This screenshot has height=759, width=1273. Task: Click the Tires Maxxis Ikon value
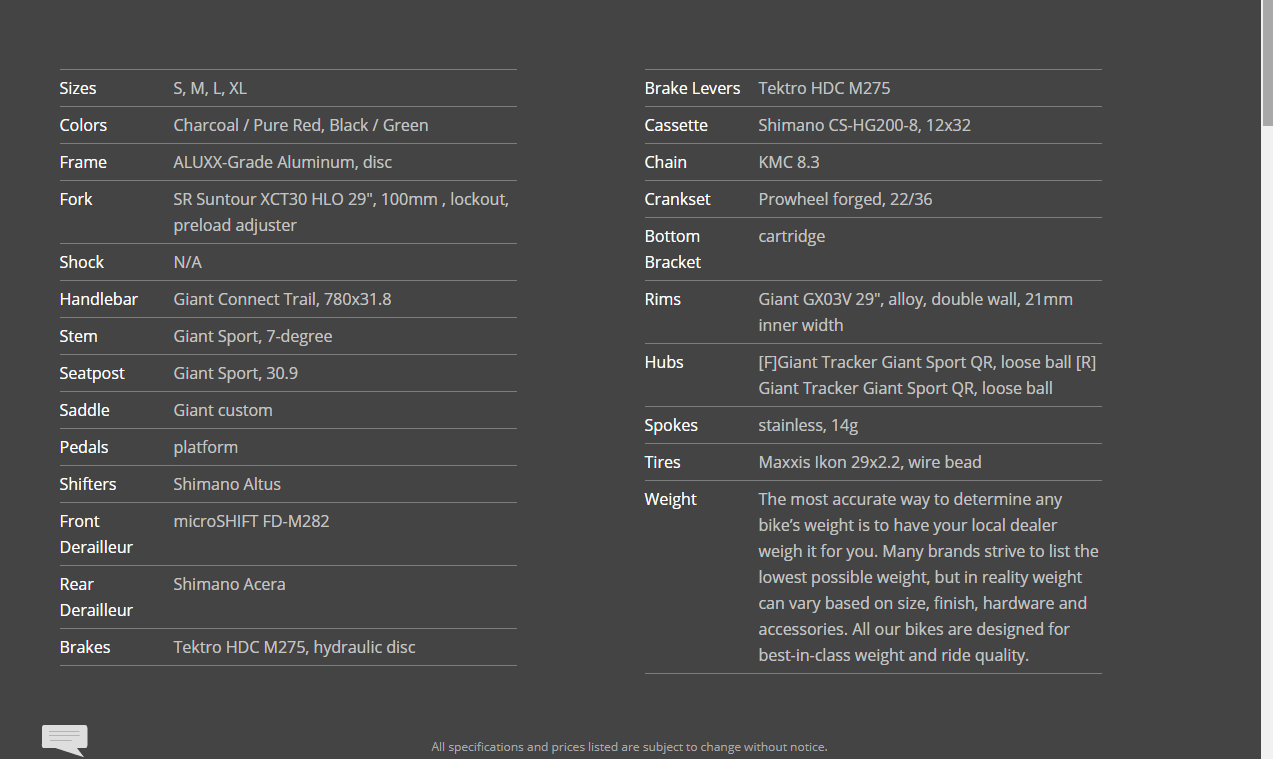(870, 462)
